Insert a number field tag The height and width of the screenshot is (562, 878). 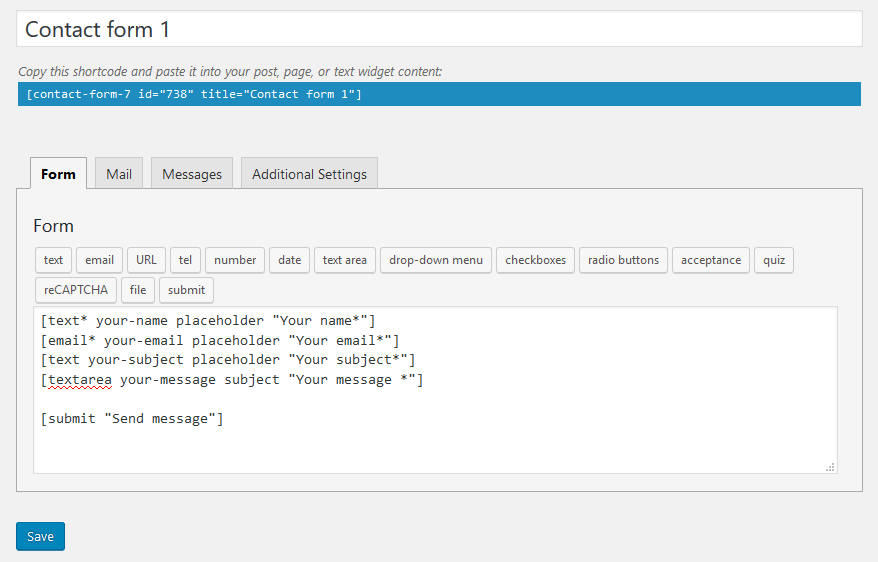235,260
